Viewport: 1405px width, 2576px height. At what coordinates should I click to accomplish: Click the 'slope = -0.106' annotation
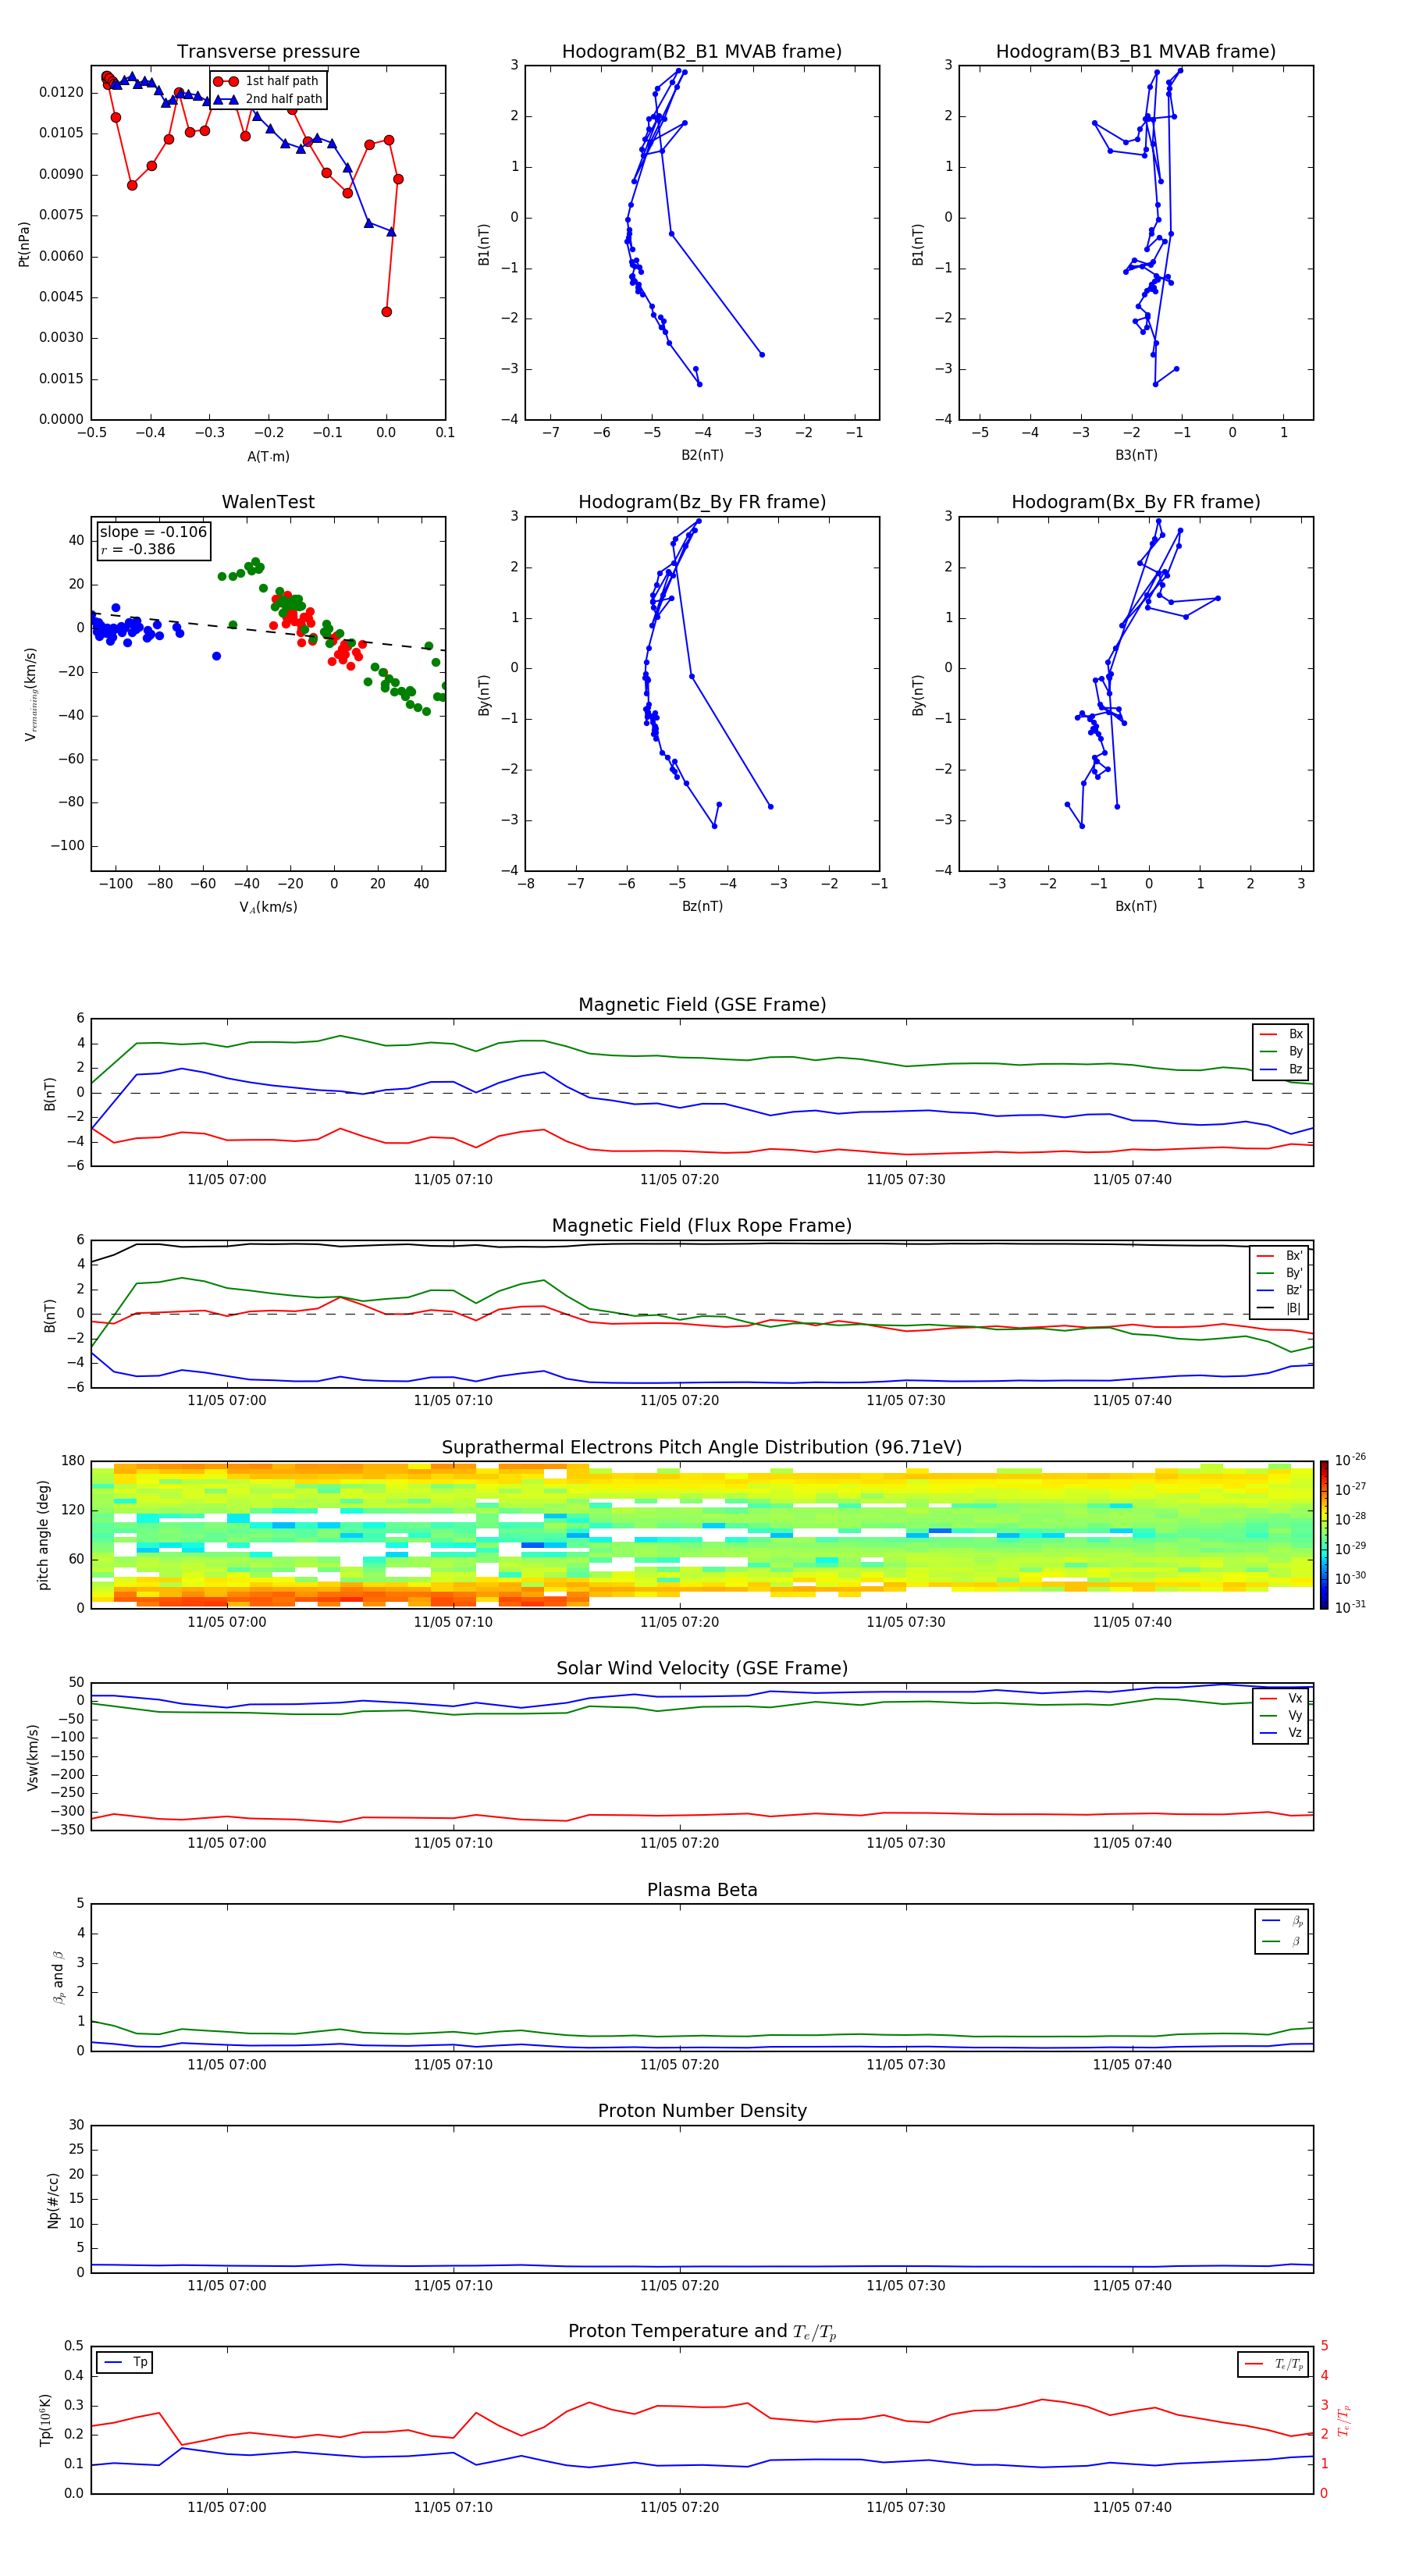[x=153, y=532]
